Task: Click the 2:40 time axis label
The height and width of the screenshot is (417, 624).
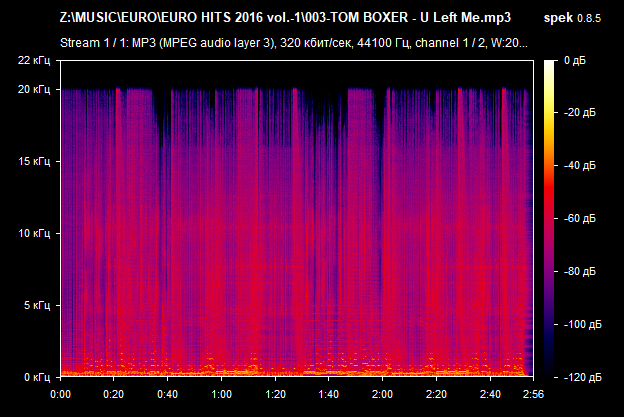Action: 490,394
